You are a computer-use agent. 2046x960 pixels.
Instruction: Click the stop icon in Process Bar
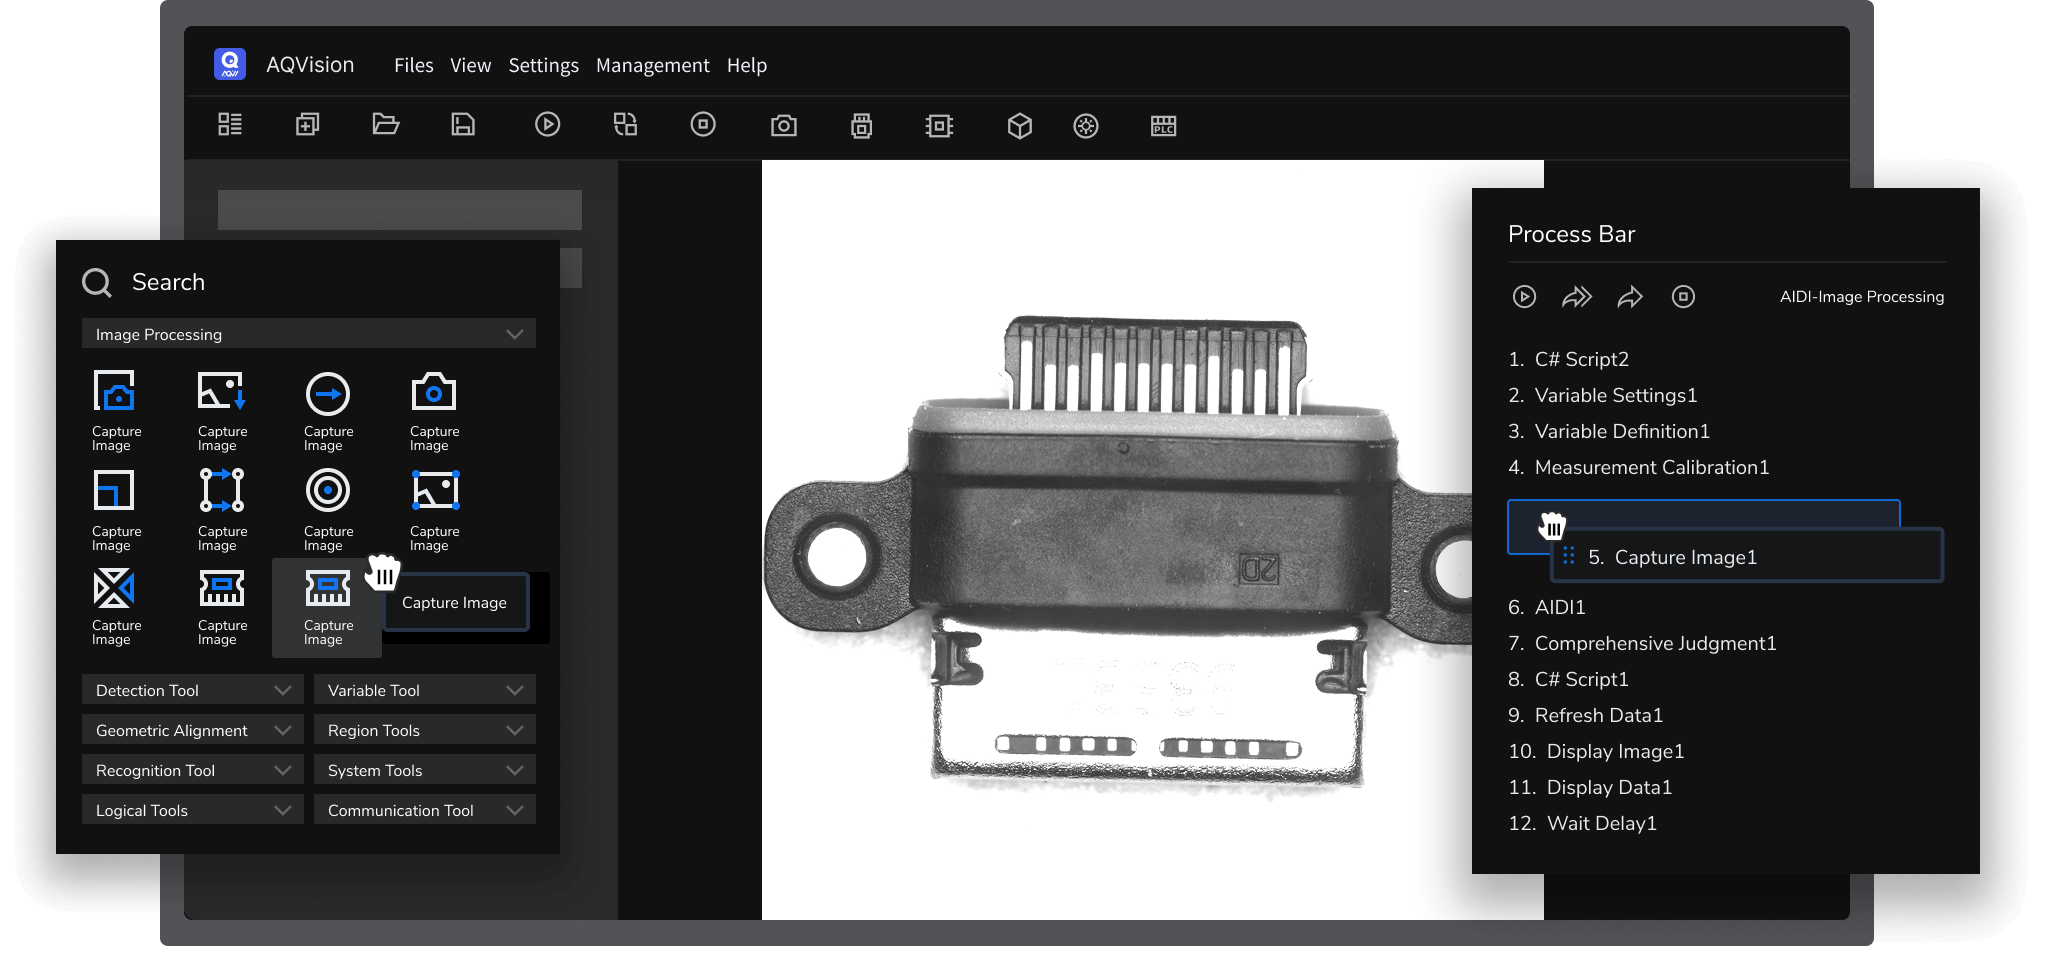tap(1683, 297)
